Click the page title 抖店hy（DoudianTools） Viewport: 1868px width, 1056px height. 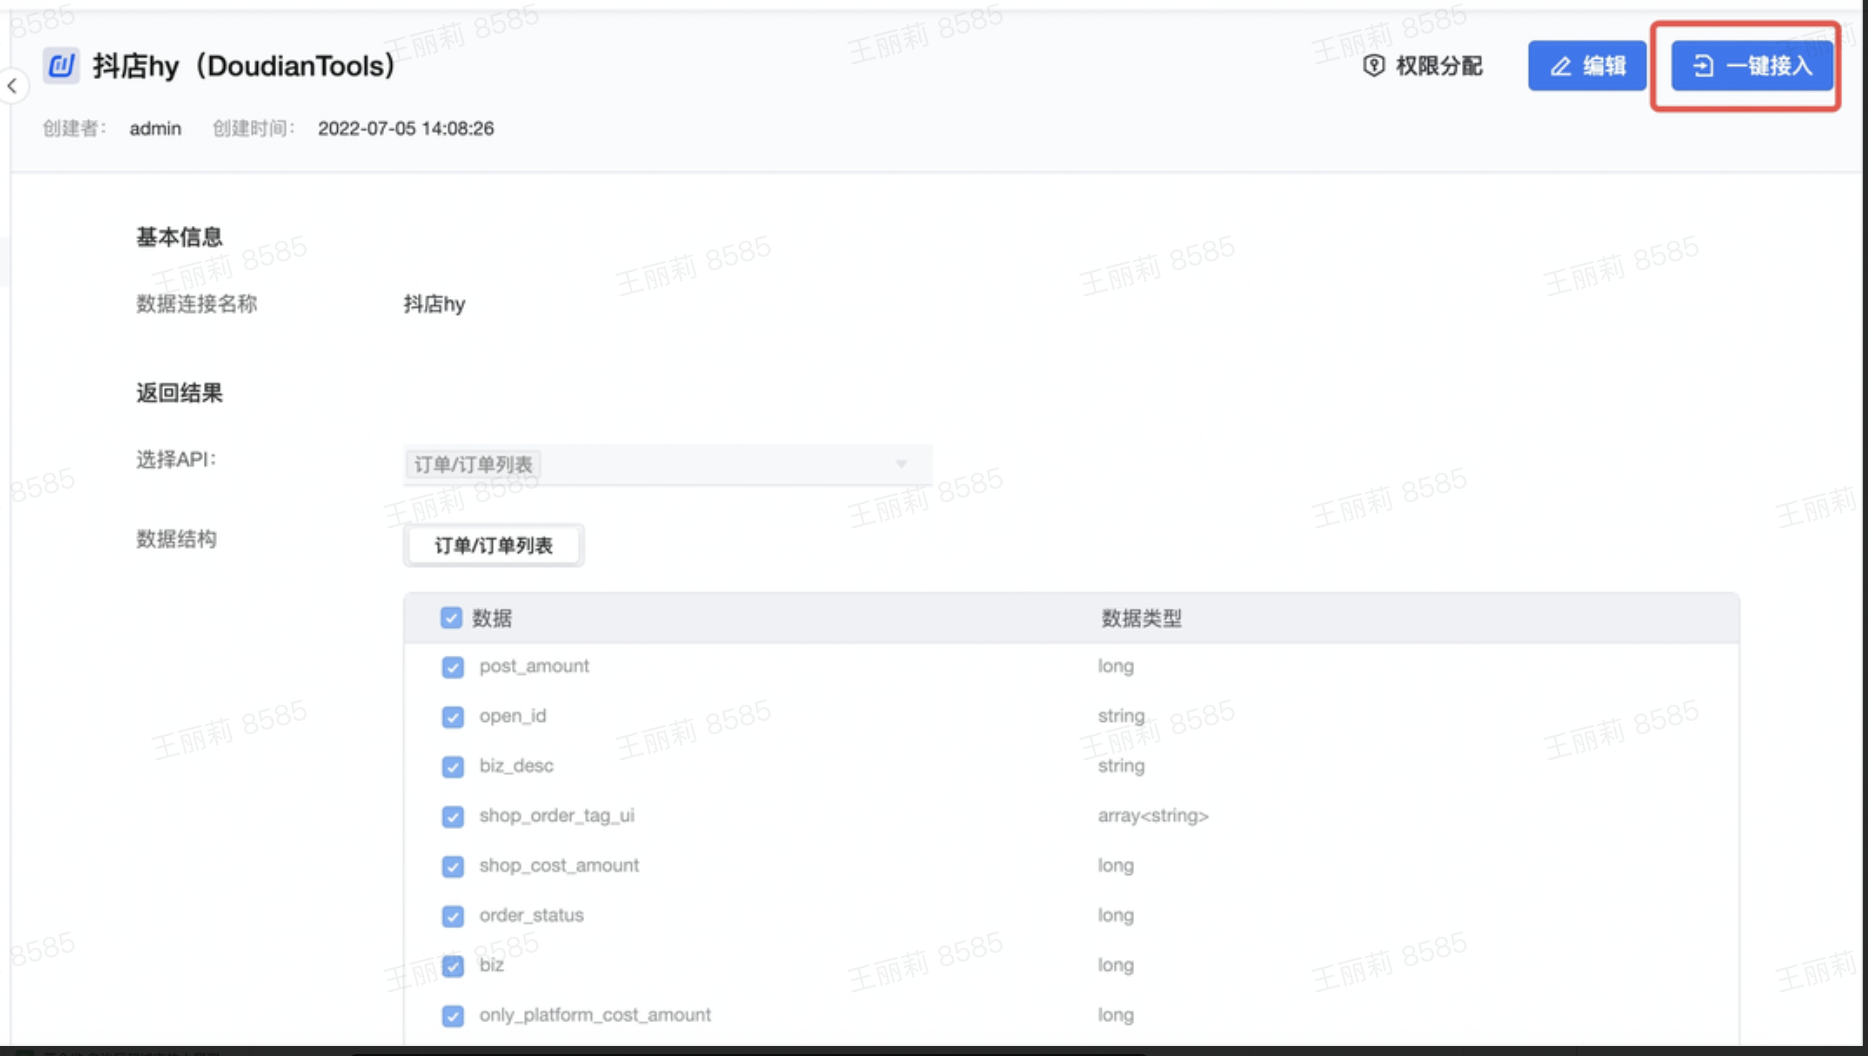(x=244, y=66)
